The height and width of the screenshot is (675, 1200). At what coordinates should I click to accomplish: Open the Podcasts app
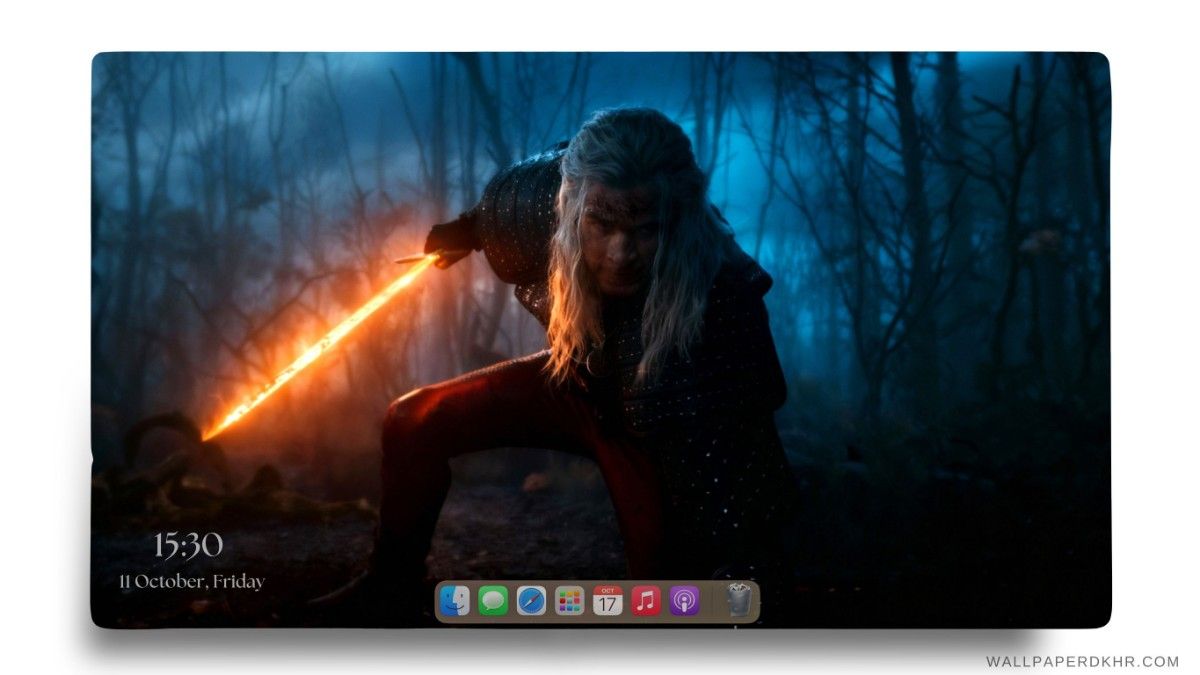tap(684, 601)
